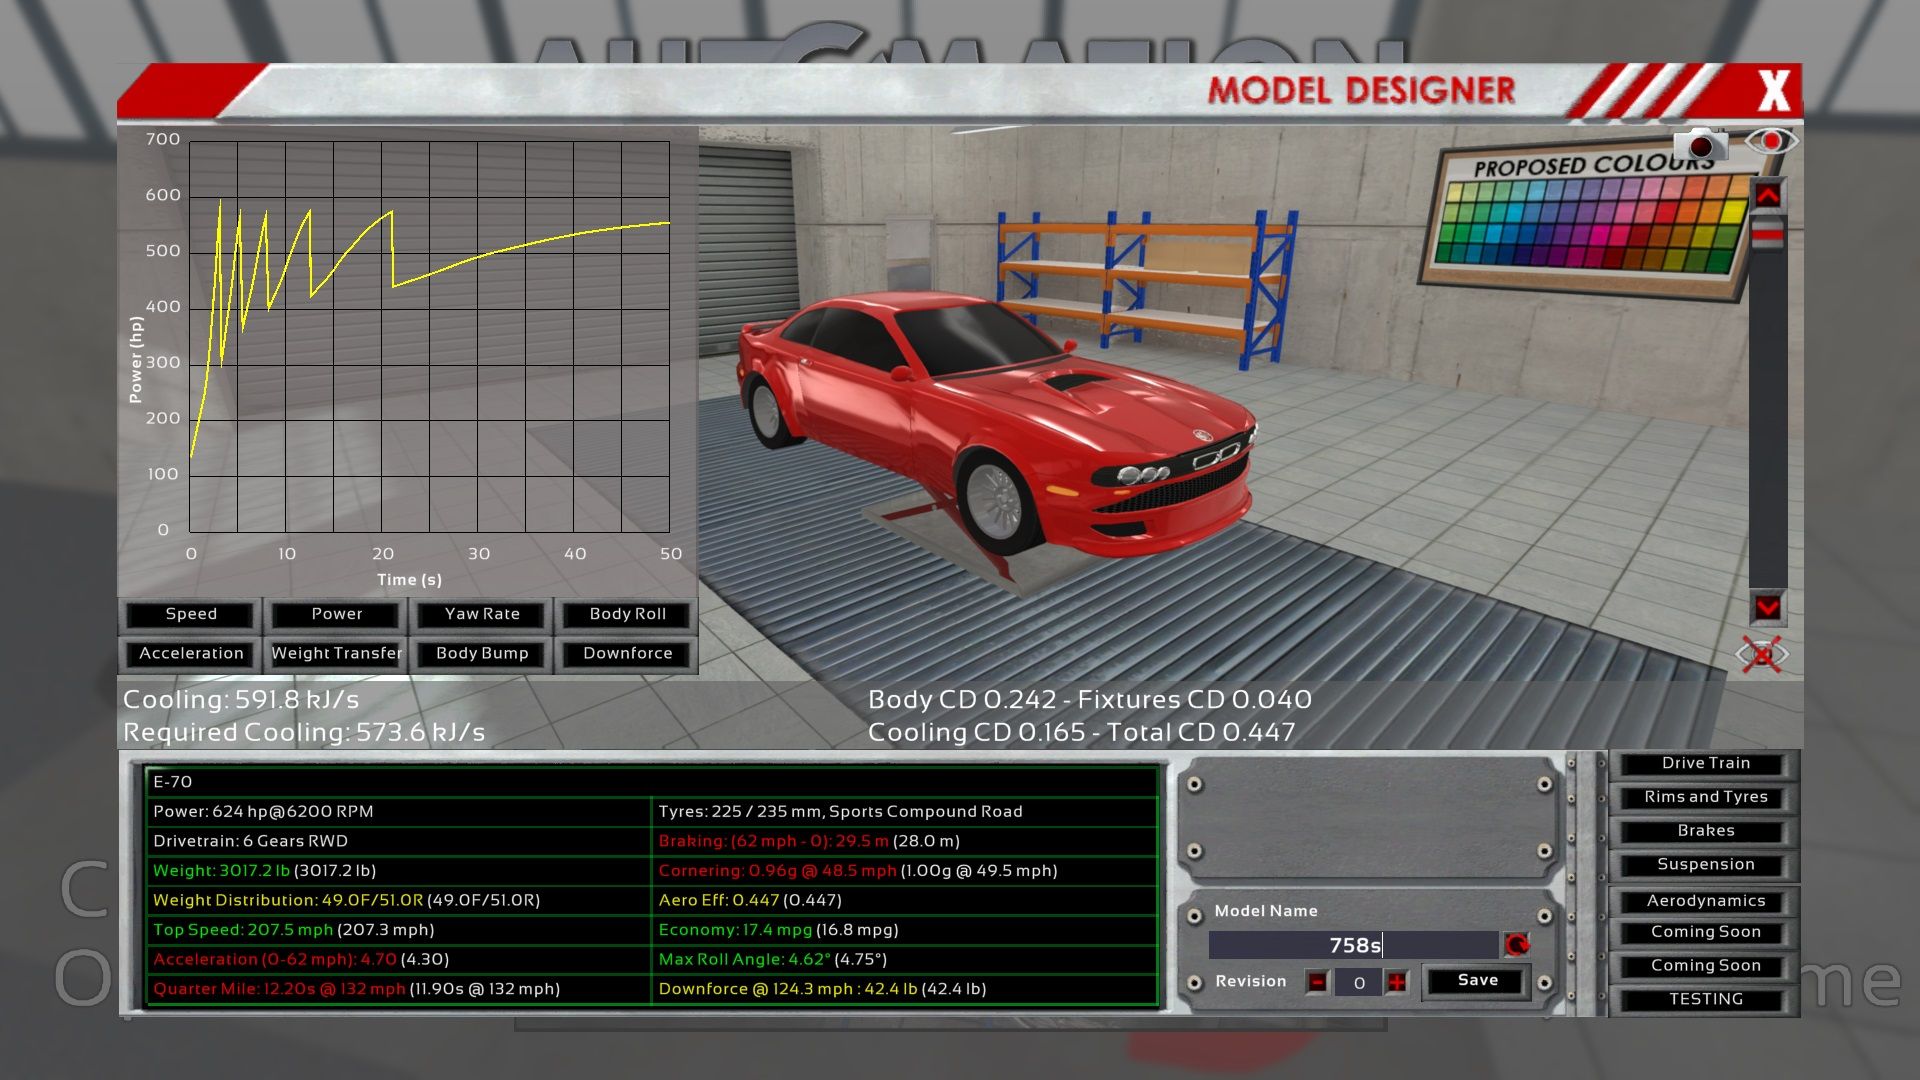Open the Drive Train section

[1705, 763]
